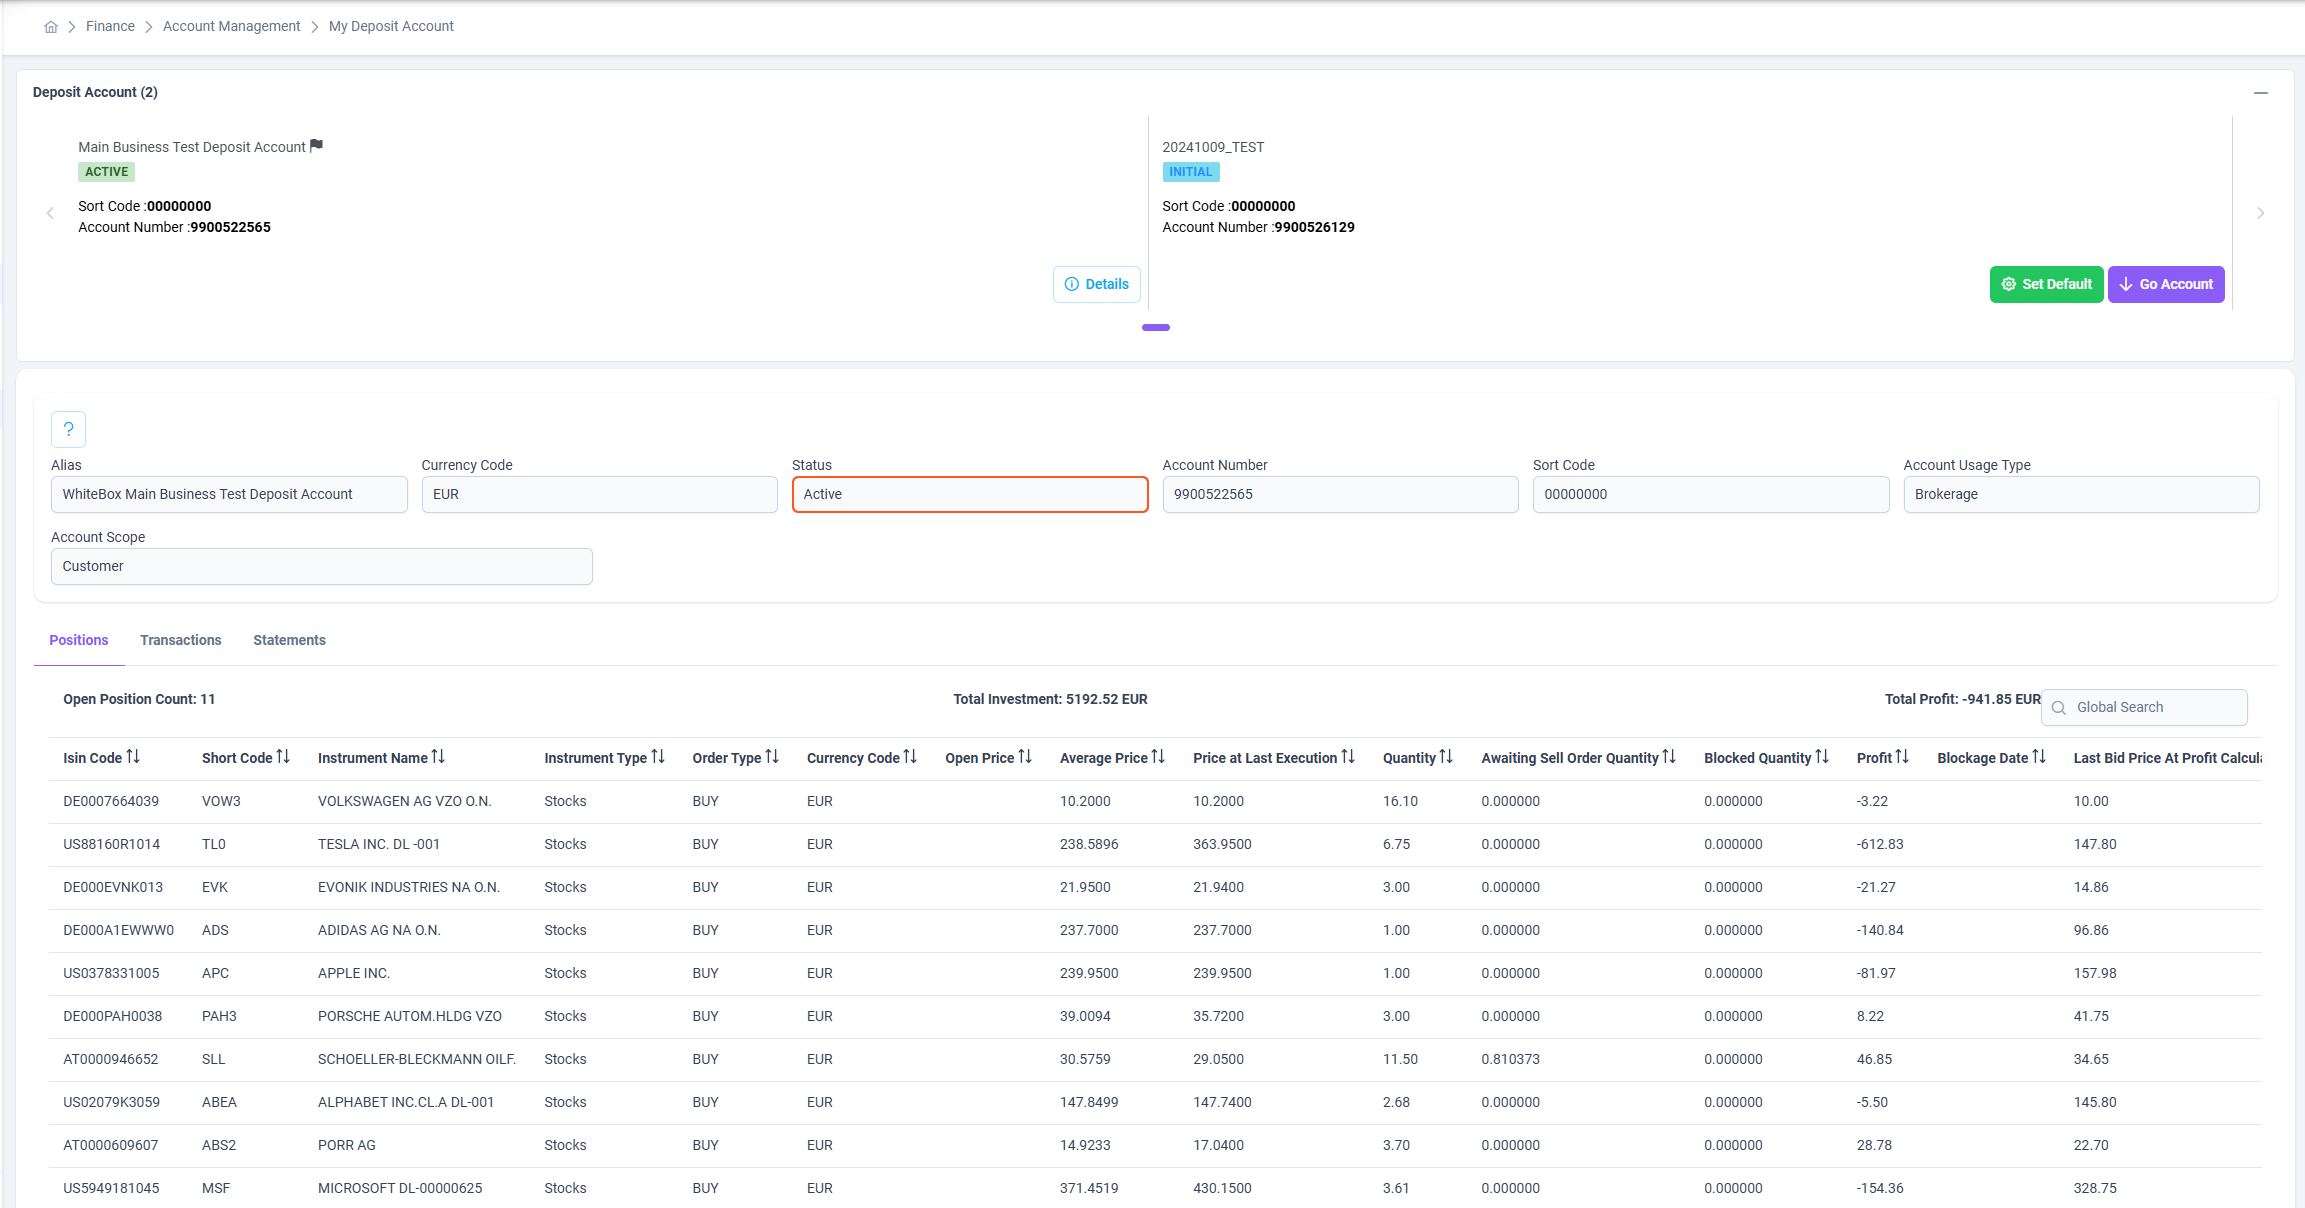Switch to the Transactions tab

(181, 640)
